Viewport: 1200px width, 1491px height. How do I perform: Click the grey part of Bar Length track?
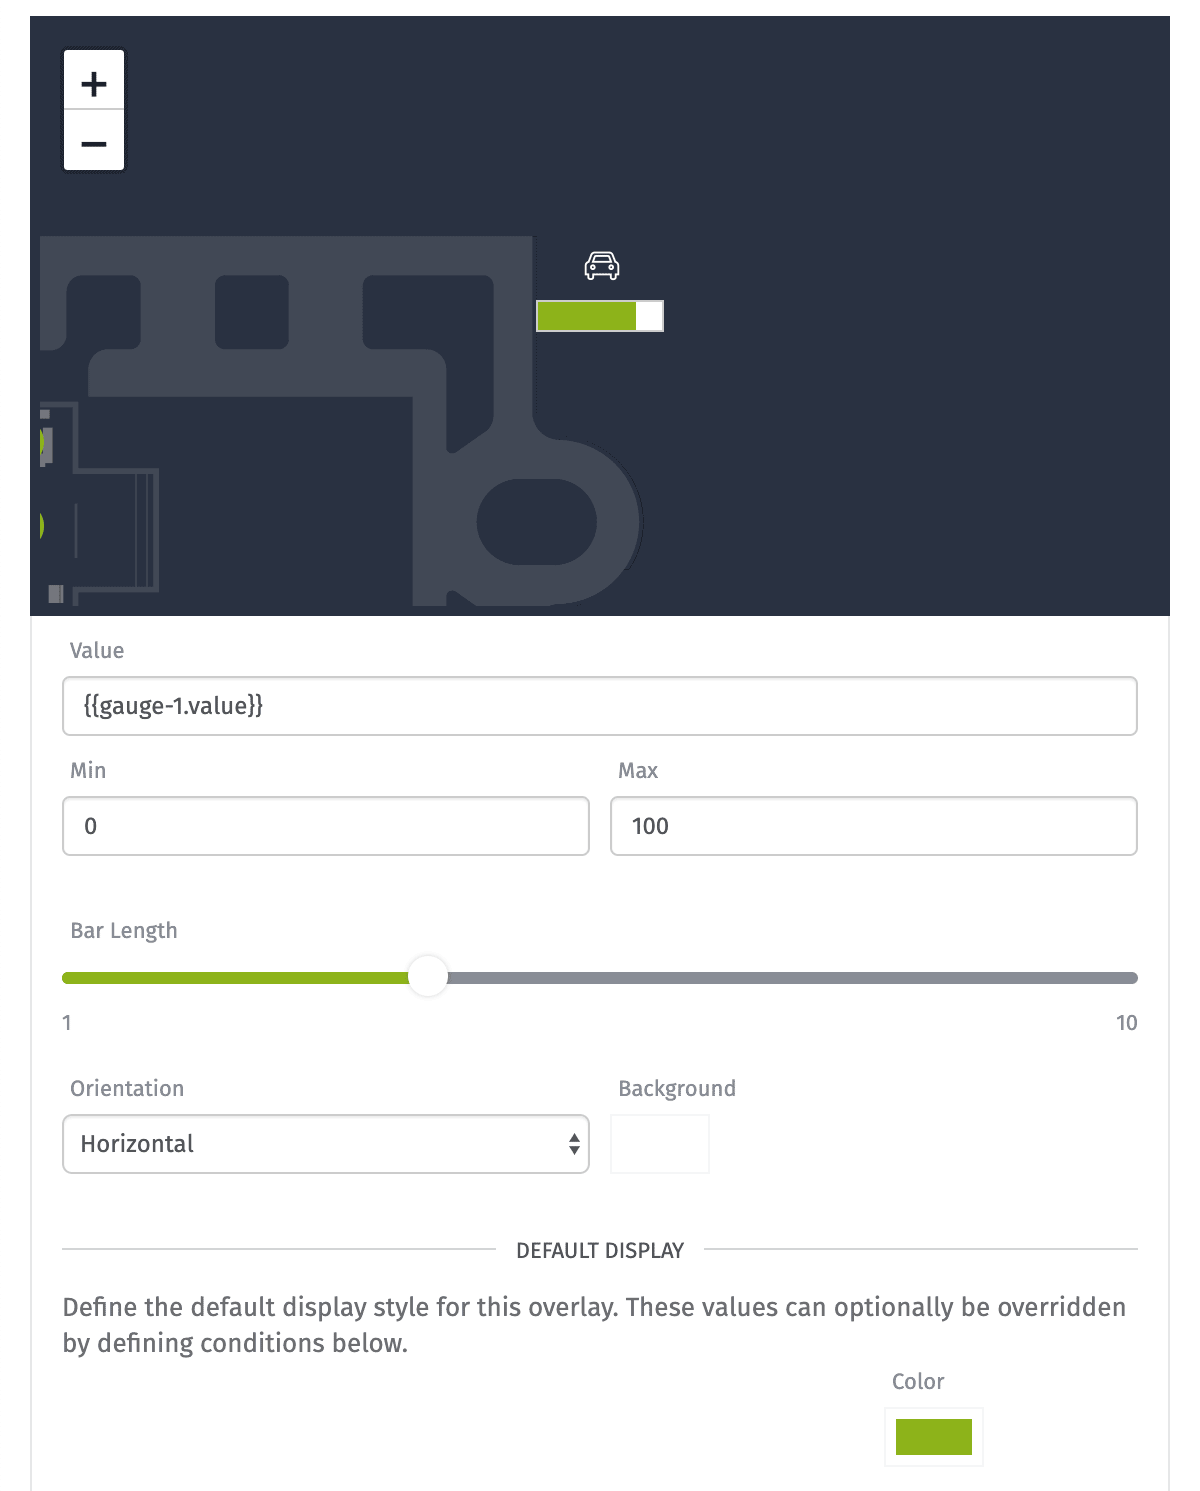pos(792,978)
